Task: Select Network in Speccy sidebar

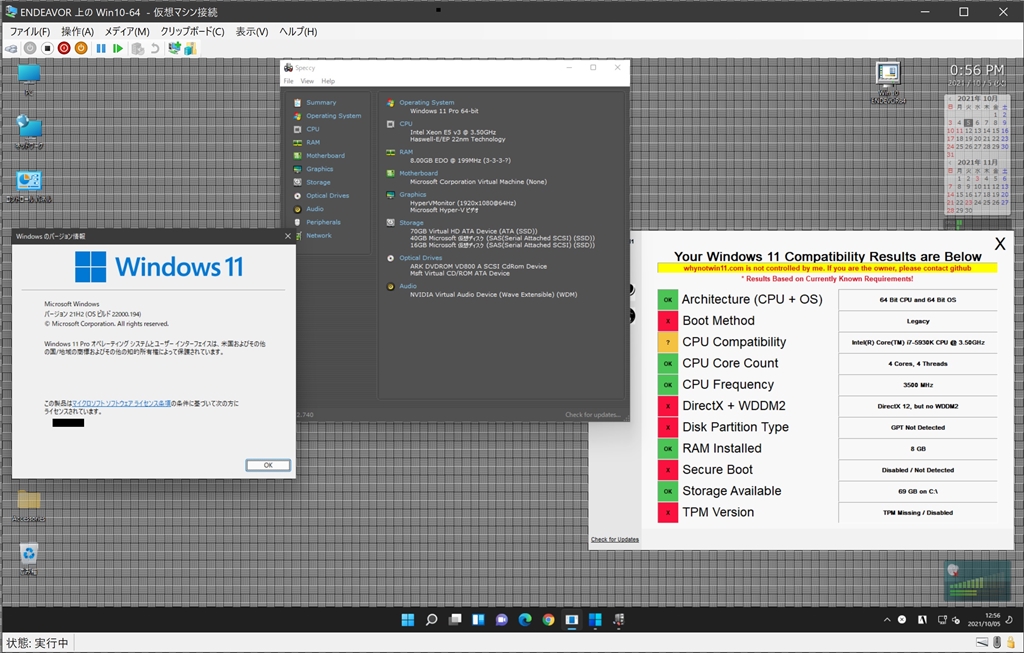Action: (319, 235)
